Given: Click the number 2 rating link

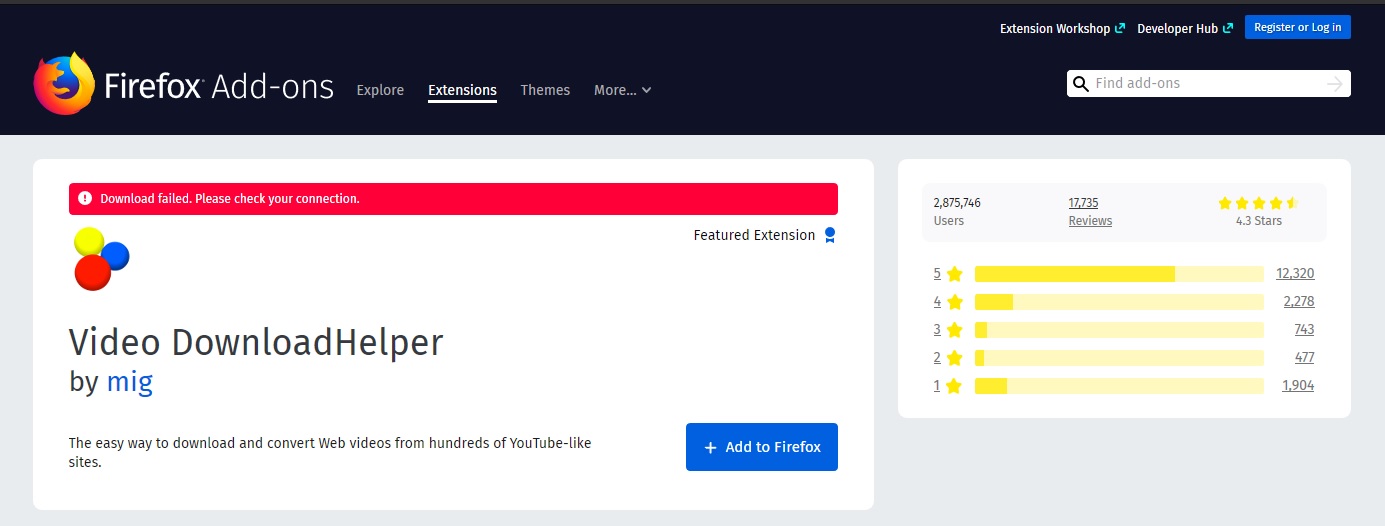Looking at the screenshot, I should coord(937,358).
